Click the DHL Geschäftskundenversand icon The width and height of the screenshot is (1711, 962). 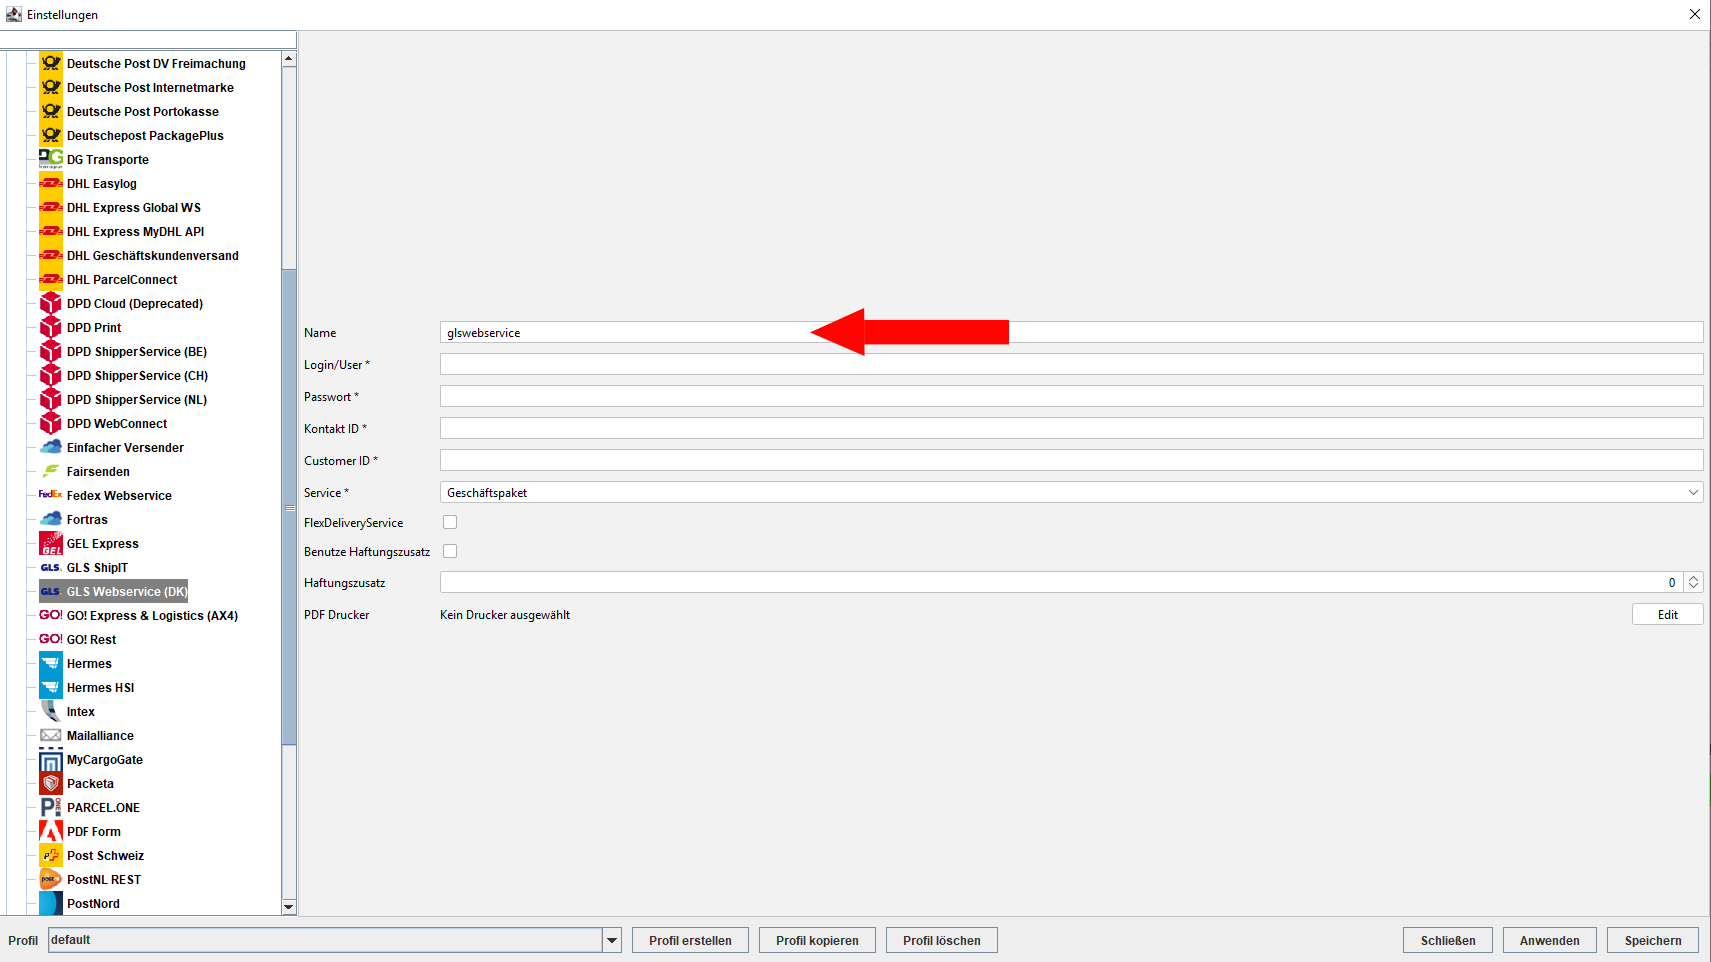[51, 255]
